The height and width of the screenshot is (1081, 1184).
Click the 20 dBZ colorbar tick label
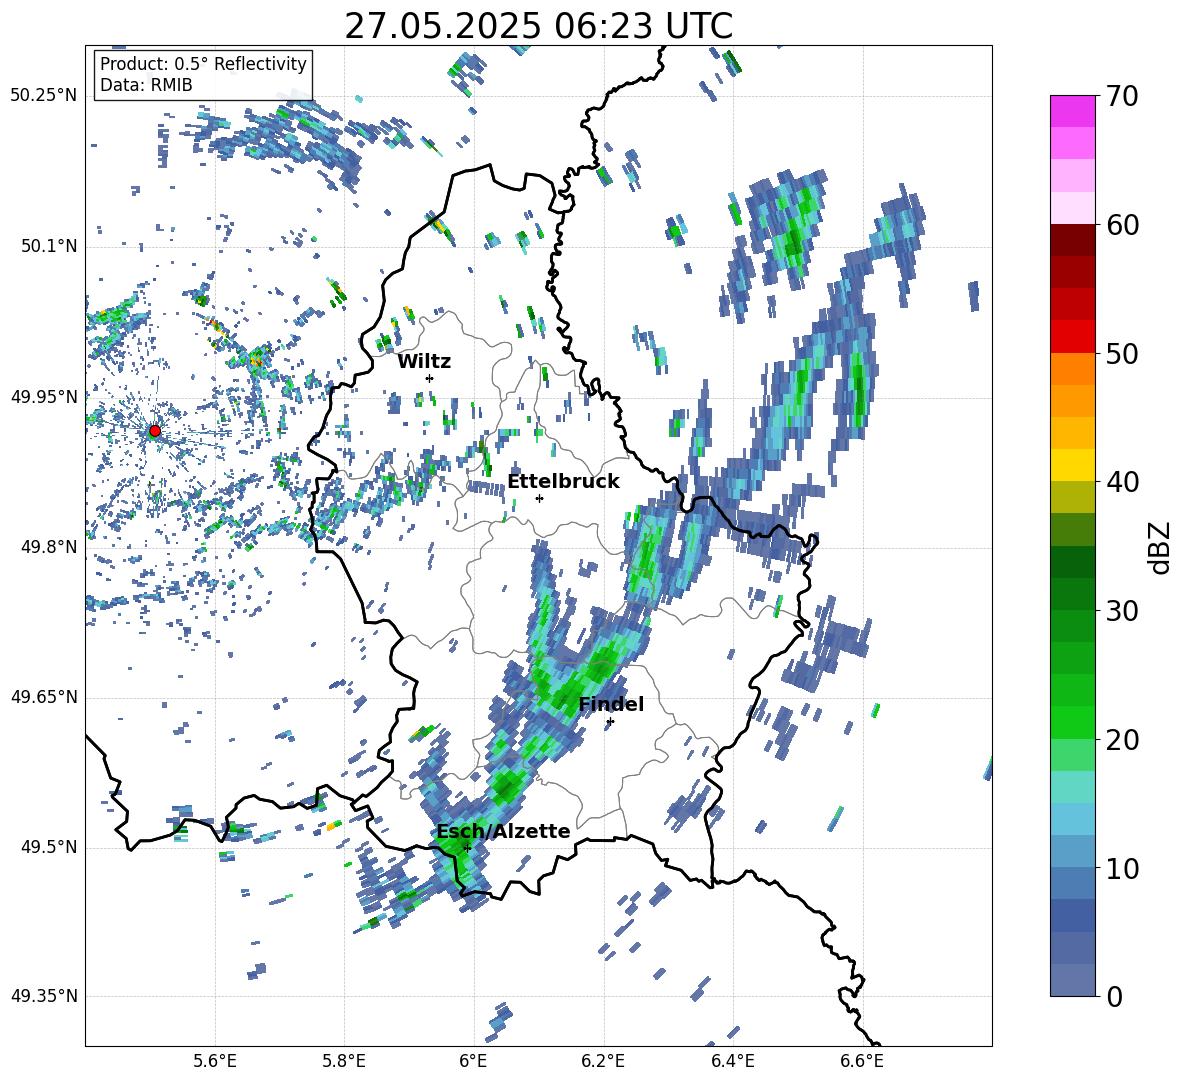click(x=1122, y=740)
